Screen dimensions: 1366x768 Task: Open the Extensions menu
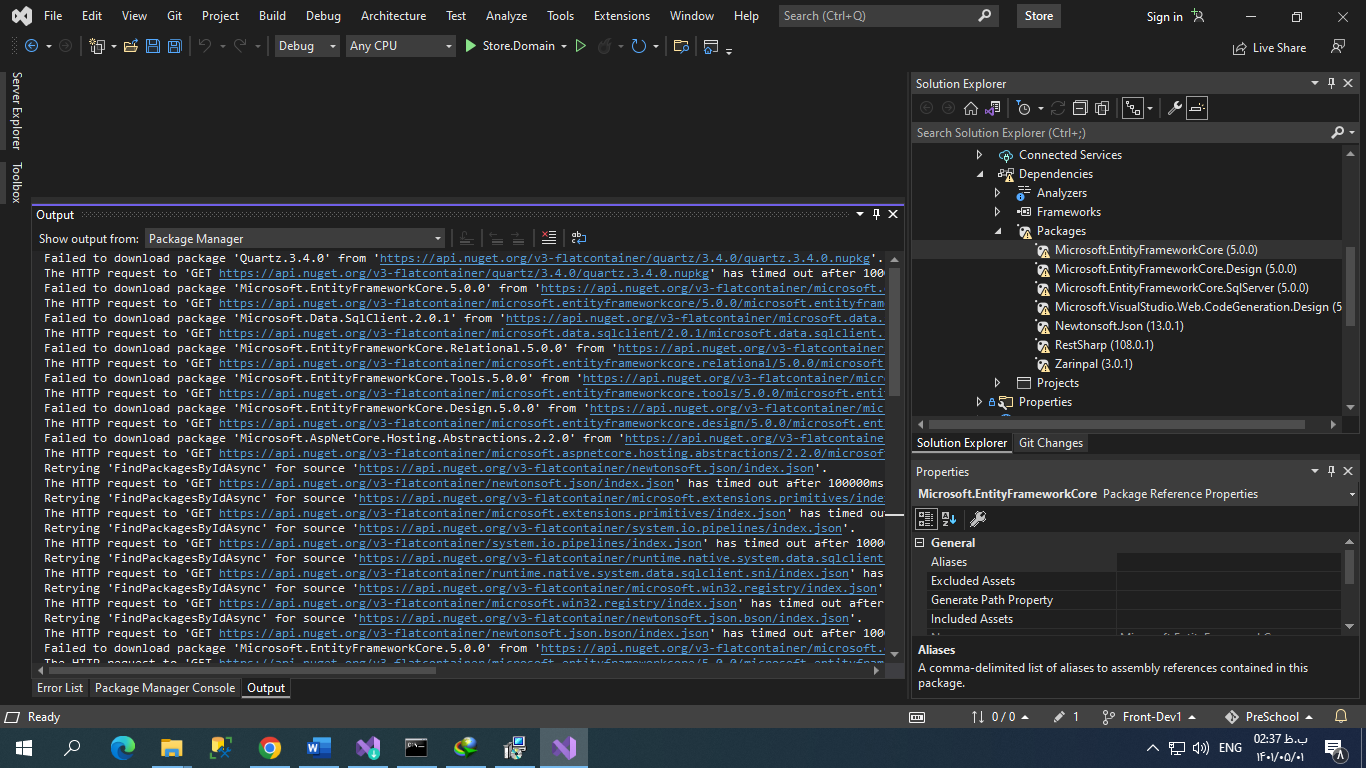coord(621,16)
